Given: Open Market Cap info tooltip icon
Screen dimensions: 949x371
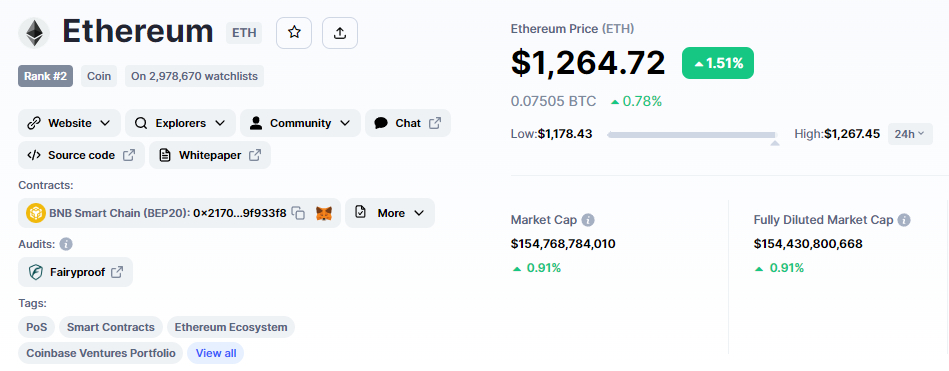Looking at the screenshot, I should pos(588,220).
